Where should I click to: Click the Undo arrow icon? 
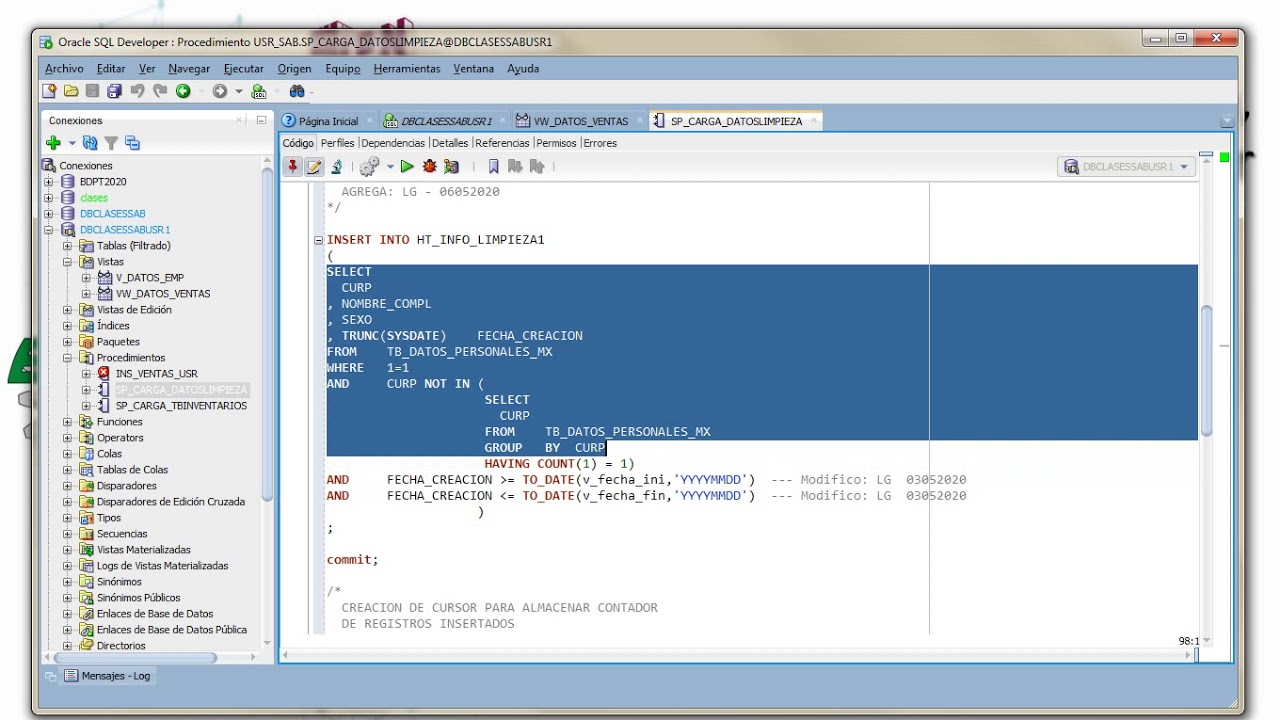click(137, 91)
